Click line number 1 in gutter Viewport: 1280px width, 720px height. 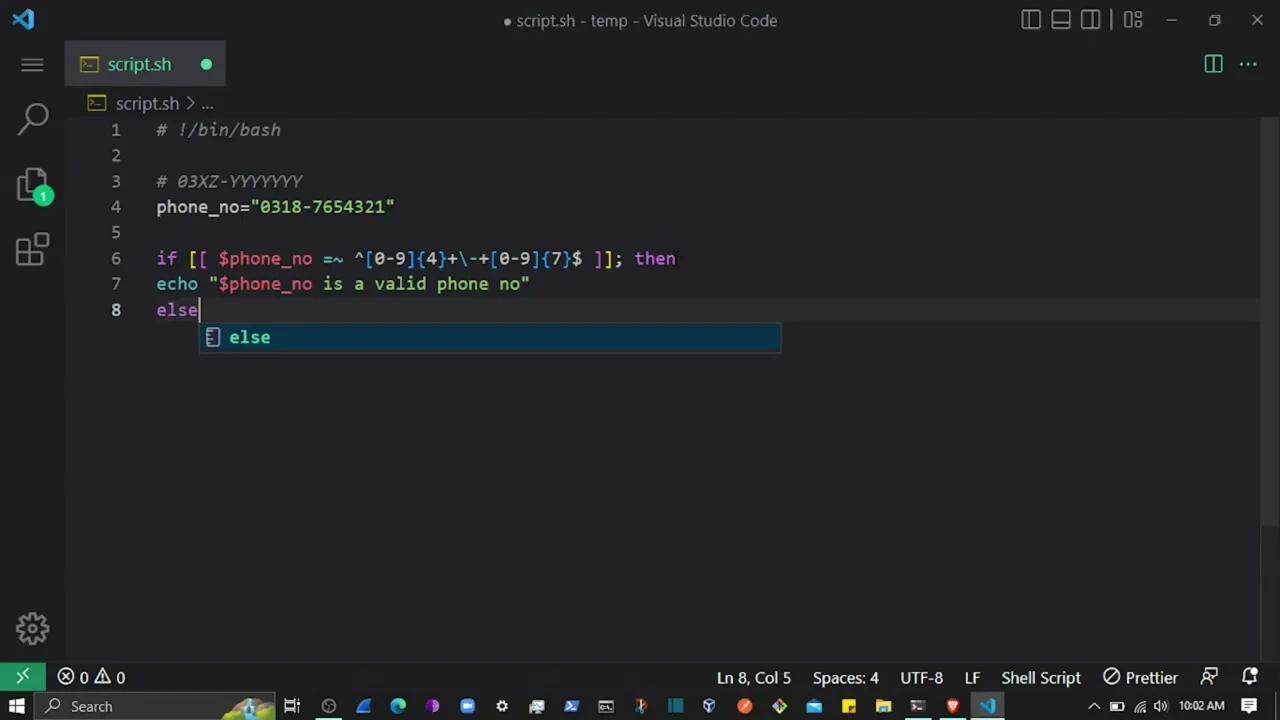[x=115, y=130]
